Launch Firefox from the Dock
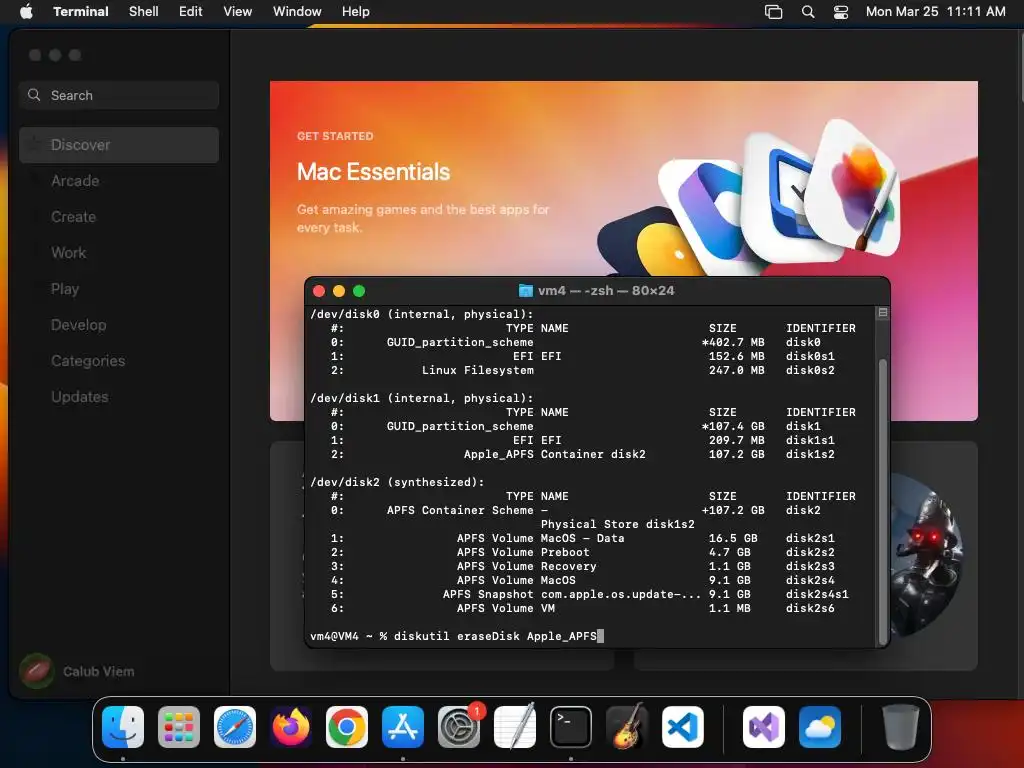Screen dimensions: 1024x768 point(291,726)
